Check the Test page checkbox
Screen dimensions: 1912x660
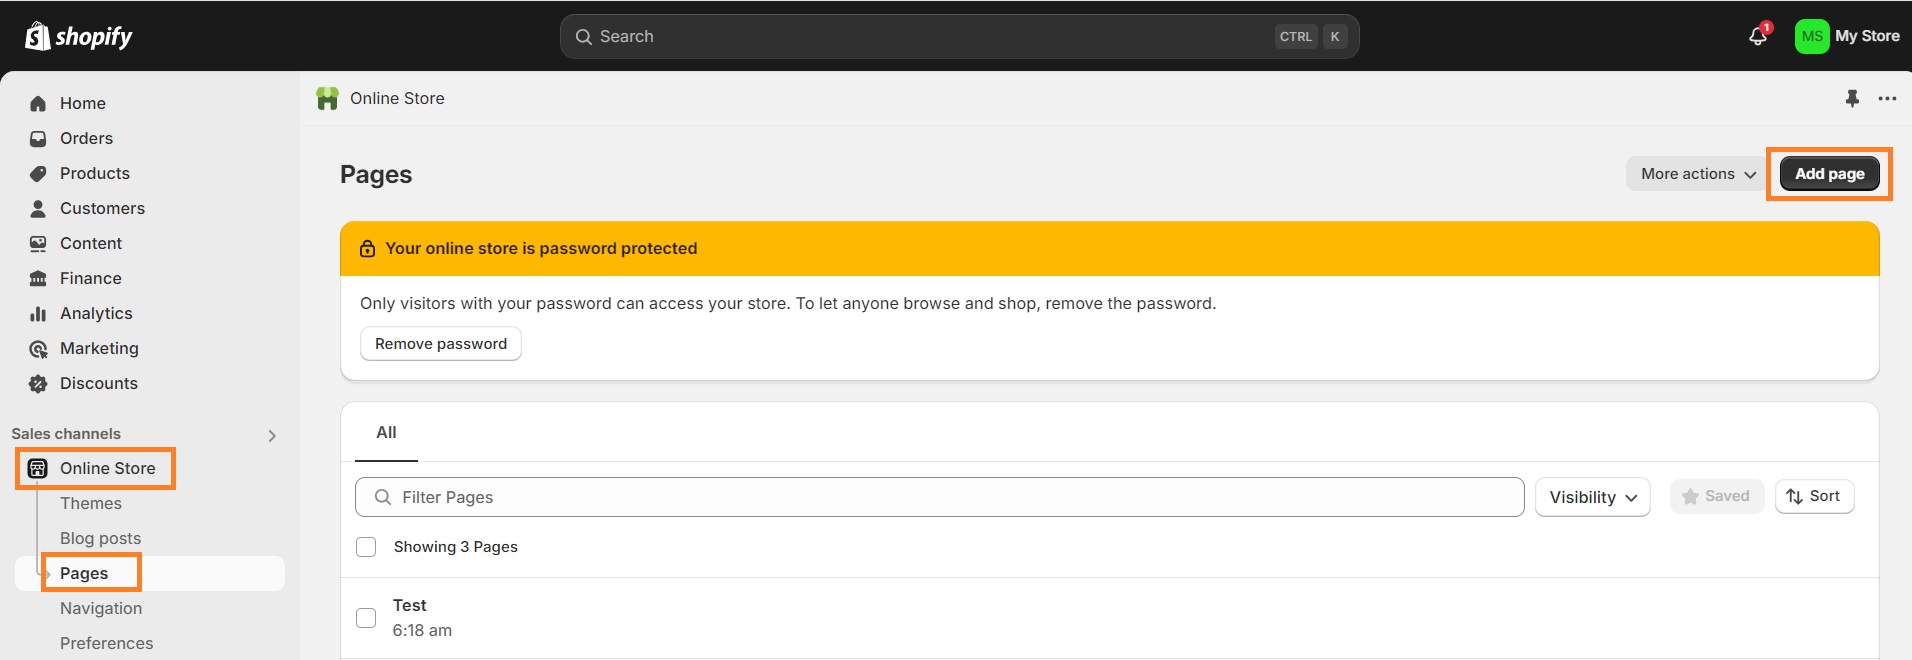pyautogui.click(x=367, y=618)
